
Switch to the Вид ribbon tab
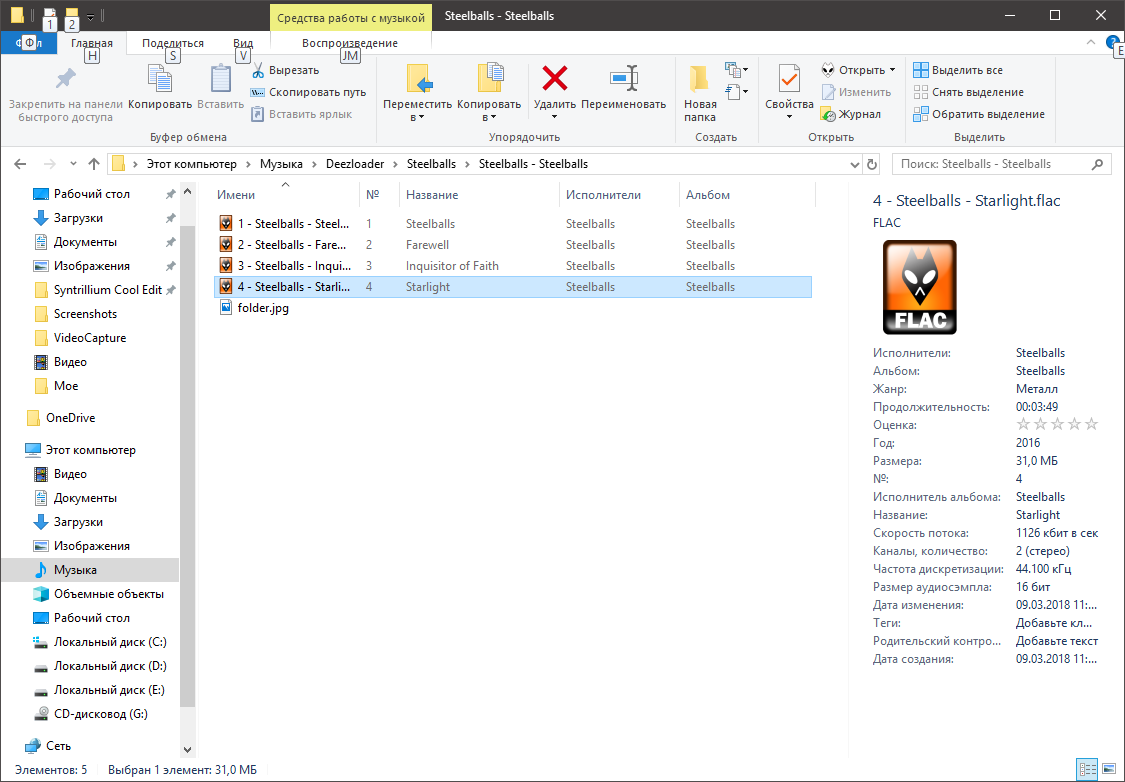pos(243,43)
